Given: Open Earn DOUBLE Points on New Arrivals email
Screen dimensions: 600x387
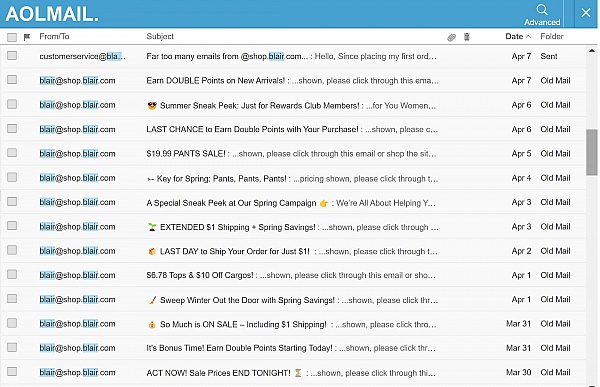Looking at the screenshot, I should tap(293, 80).
